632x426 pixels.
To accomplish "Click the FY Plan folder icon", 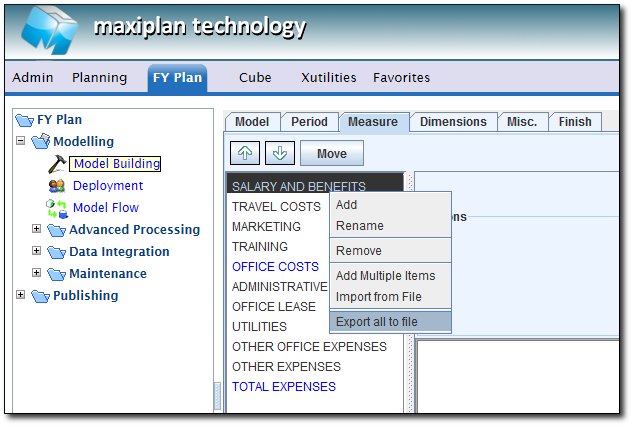I will pyautogui.click(x=24, y=120).
